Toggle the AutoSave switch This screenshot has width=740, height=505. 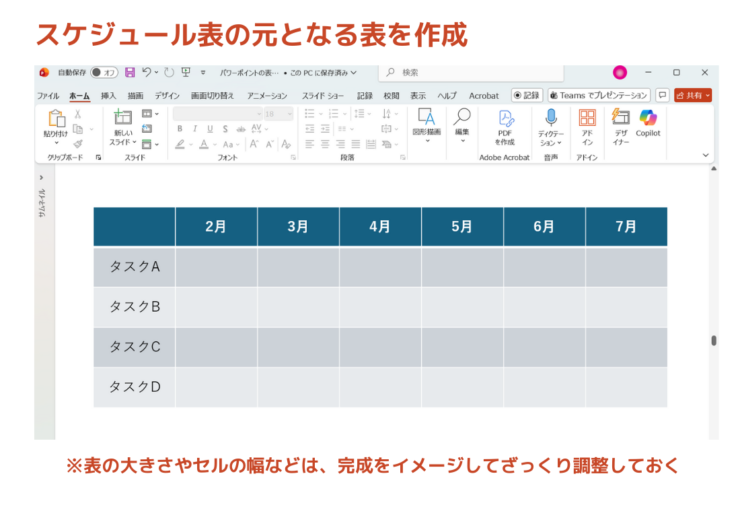point(104,72)
